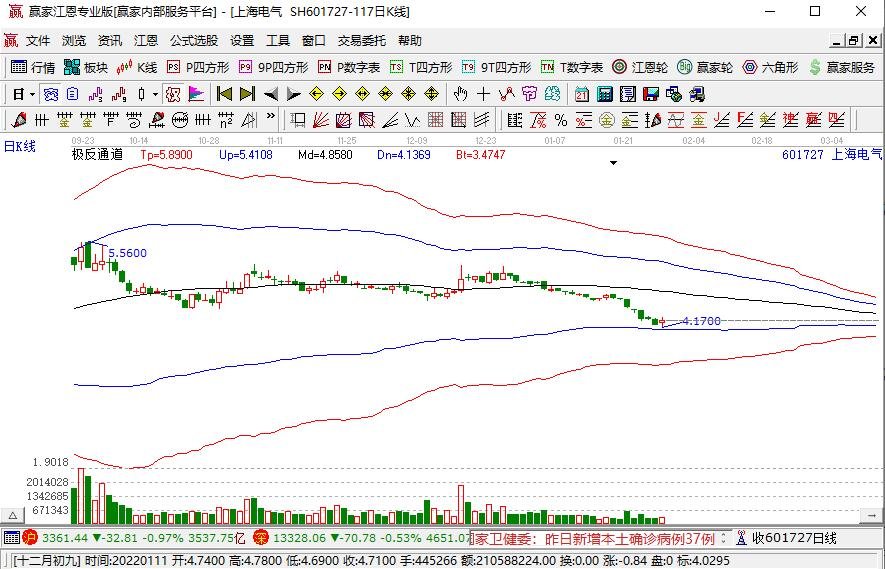The height and width of the screenshot is (569, 885).
Task: Open the 公式选股 menu
Action: 194,41
